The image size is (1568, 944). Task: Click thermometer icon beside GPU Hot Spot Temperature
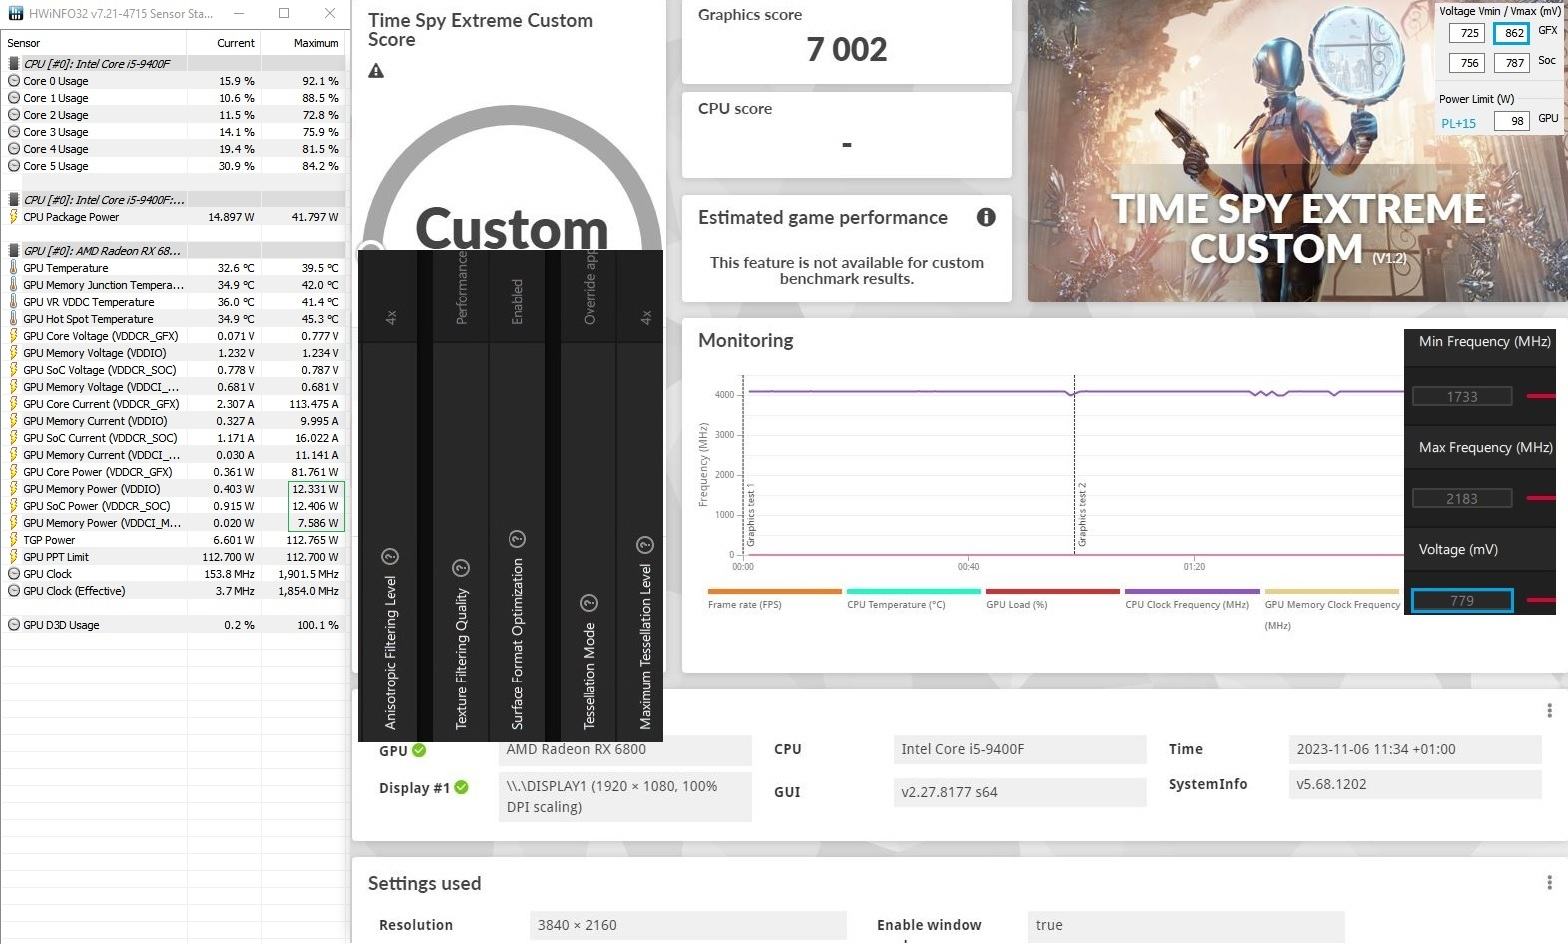pyautogui.click(x=14, y=319)
